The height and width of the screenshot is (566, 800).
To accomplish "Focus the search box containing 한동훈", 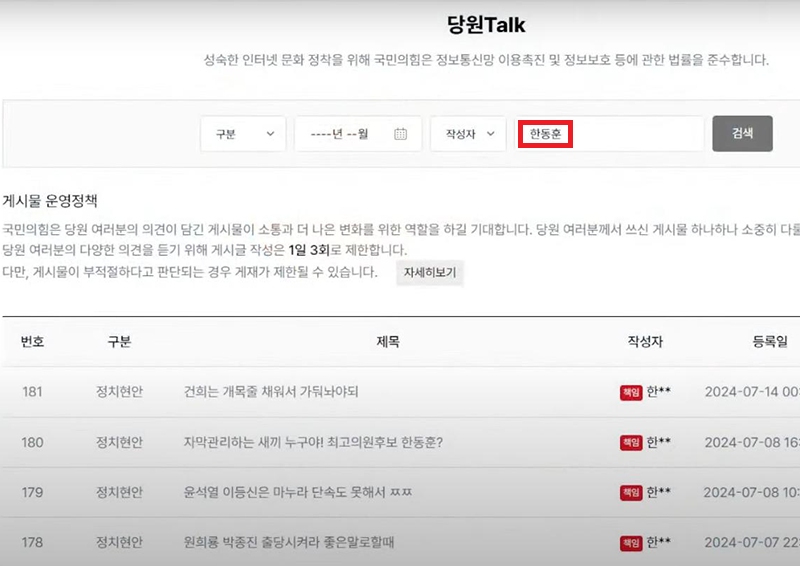I will [610, 134].
